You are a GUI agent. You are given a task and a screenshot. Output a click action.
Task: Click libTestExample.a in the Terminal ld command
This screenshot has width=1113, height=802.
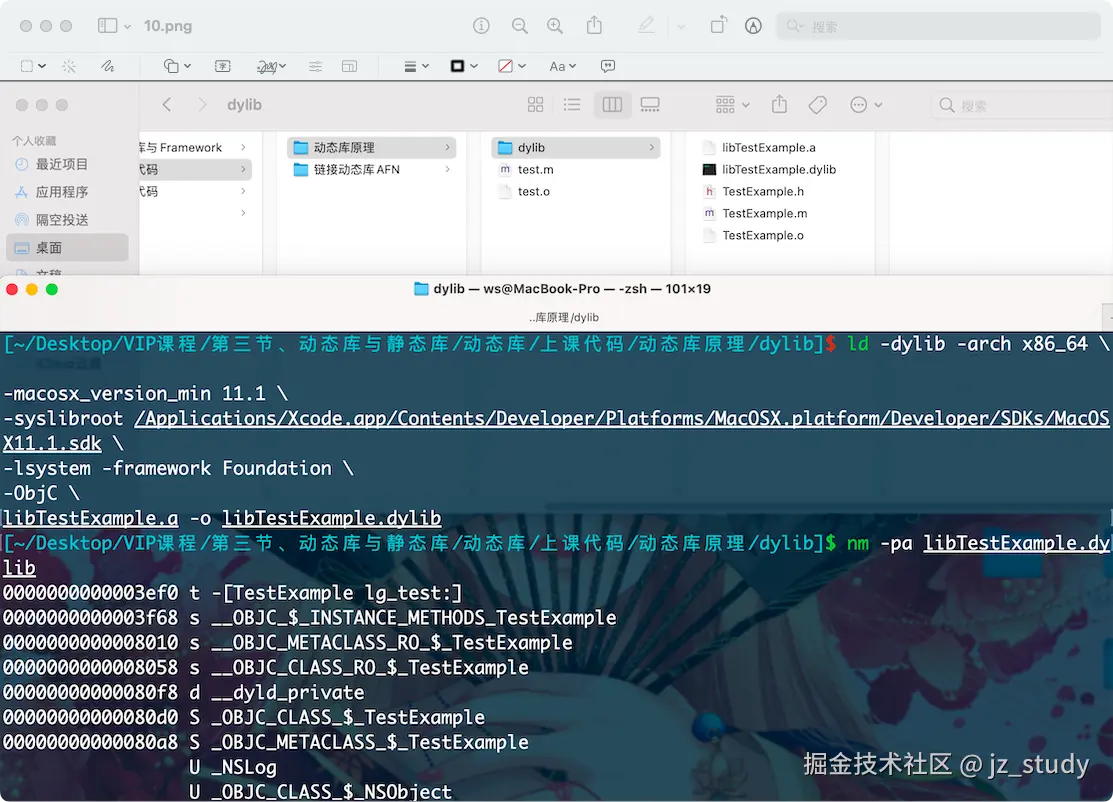click(90, 518)
